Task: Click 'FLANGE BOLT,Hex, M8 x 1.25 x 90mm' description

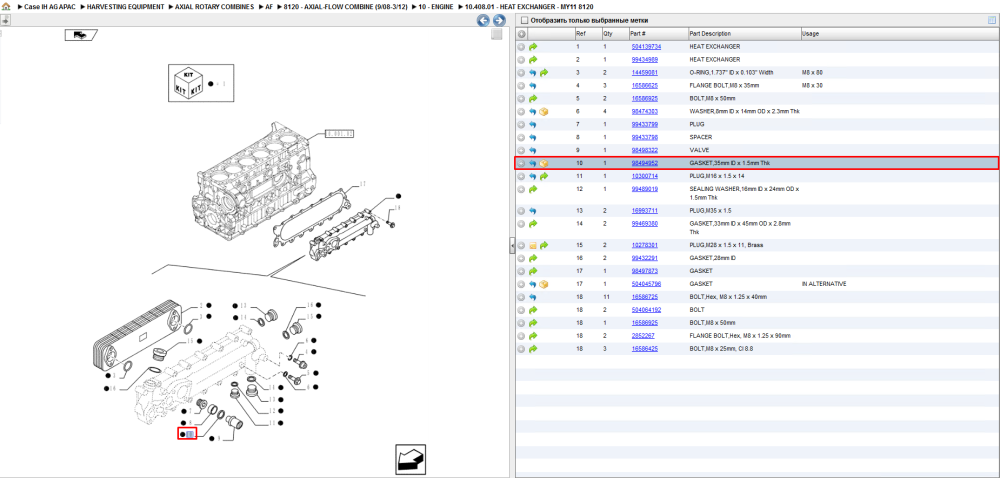Action: tap(740, 336)
